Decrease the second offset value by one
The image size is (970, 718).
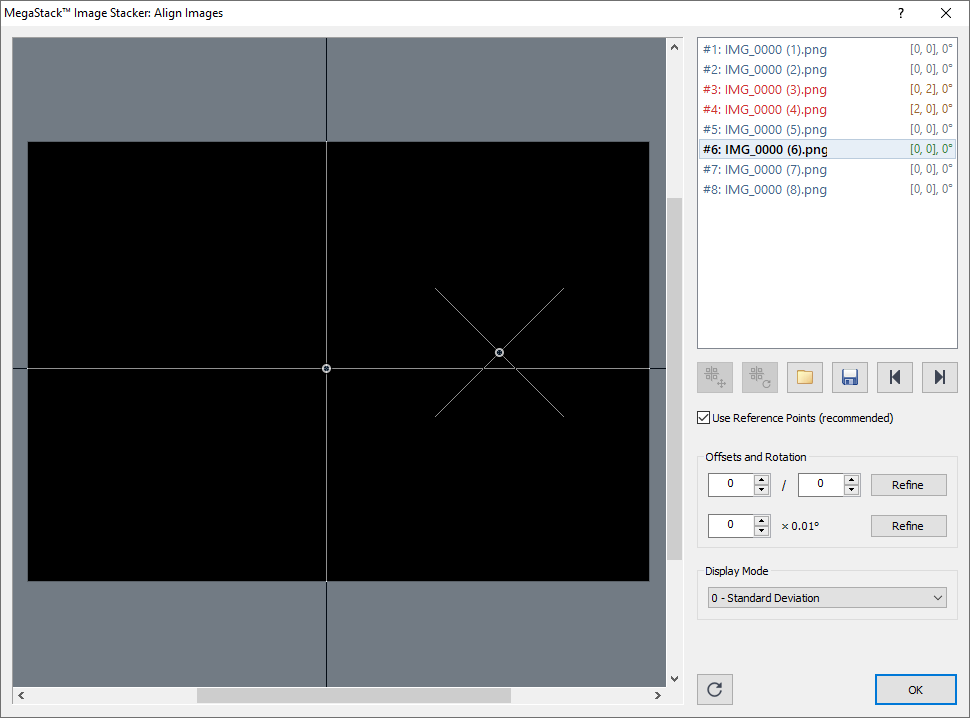[x=852, y=490]
